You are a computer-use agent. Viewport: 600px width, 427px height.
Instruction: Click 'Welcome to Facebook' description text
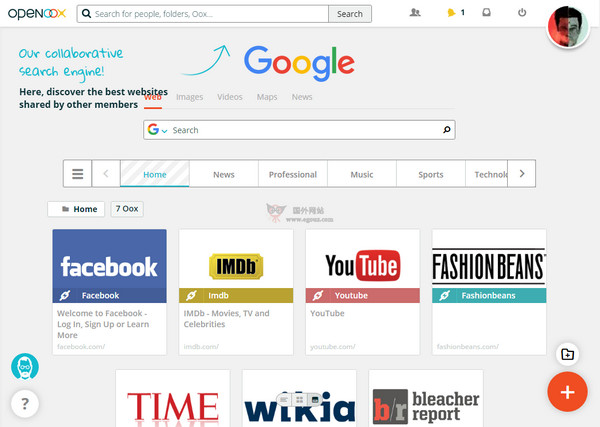103,324
